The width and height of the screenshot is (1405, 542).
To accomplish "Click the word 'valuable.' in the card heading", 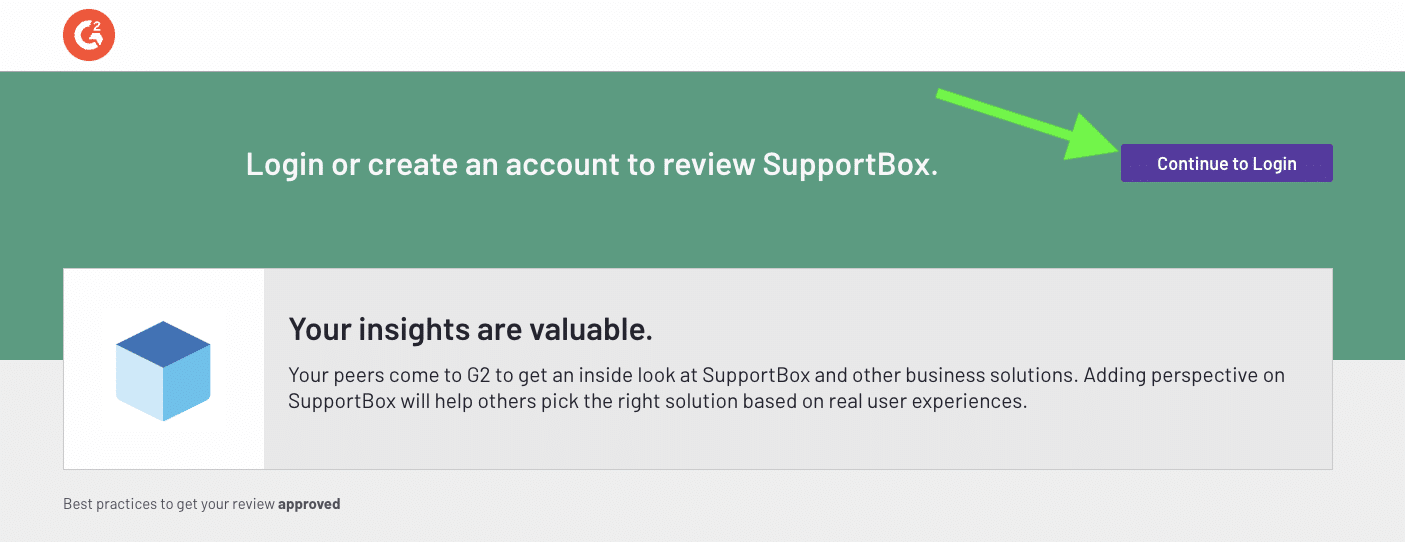I will point(597,328).
